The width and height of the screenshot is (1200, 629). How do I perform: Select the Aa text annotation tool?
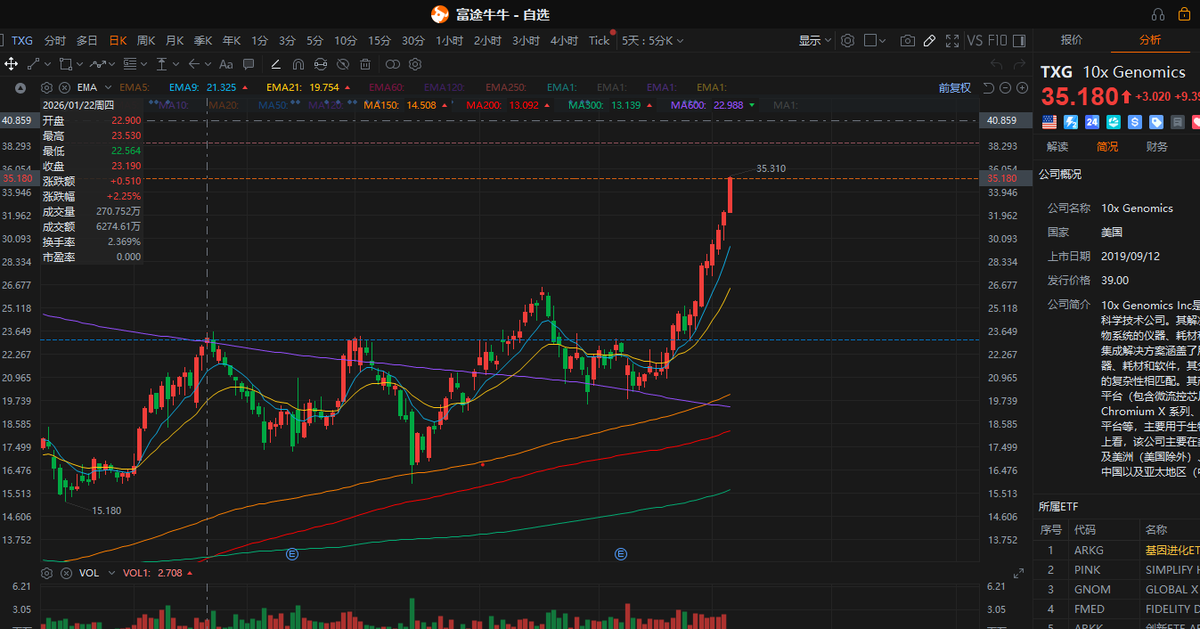coord(225,64)
